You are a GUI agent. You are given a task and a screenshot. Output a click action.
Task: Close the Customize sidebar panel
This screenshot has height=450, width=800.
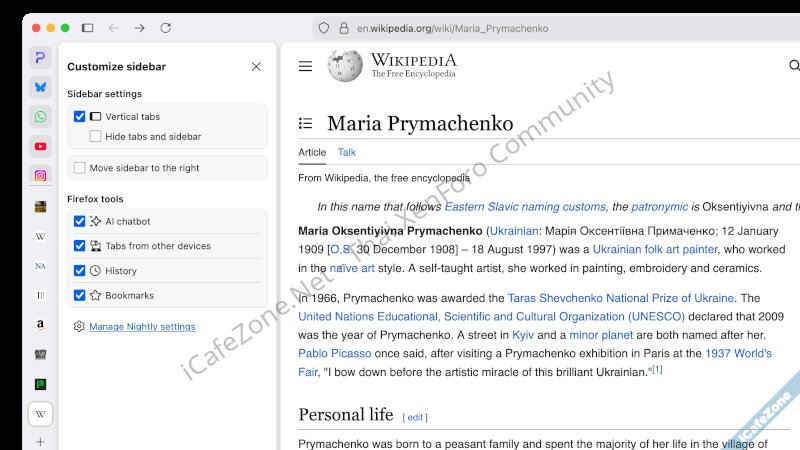(256, 67)
